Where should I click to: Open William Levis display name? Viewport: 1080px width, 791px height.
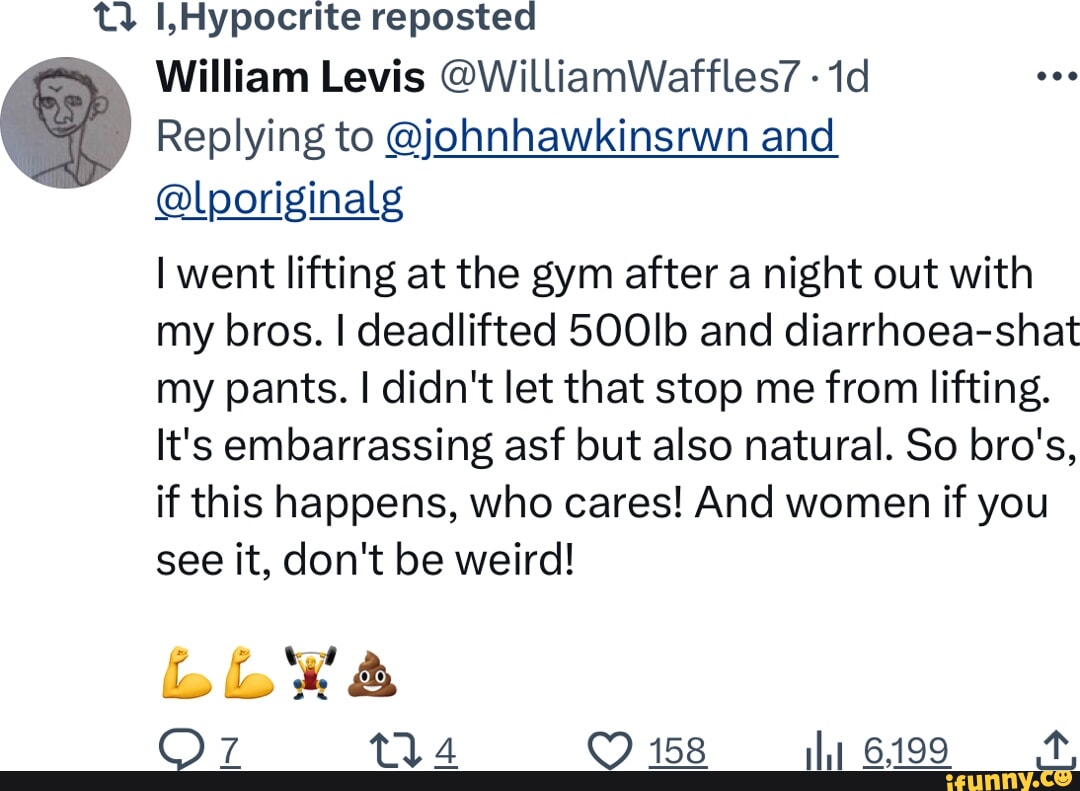[291, 78]
